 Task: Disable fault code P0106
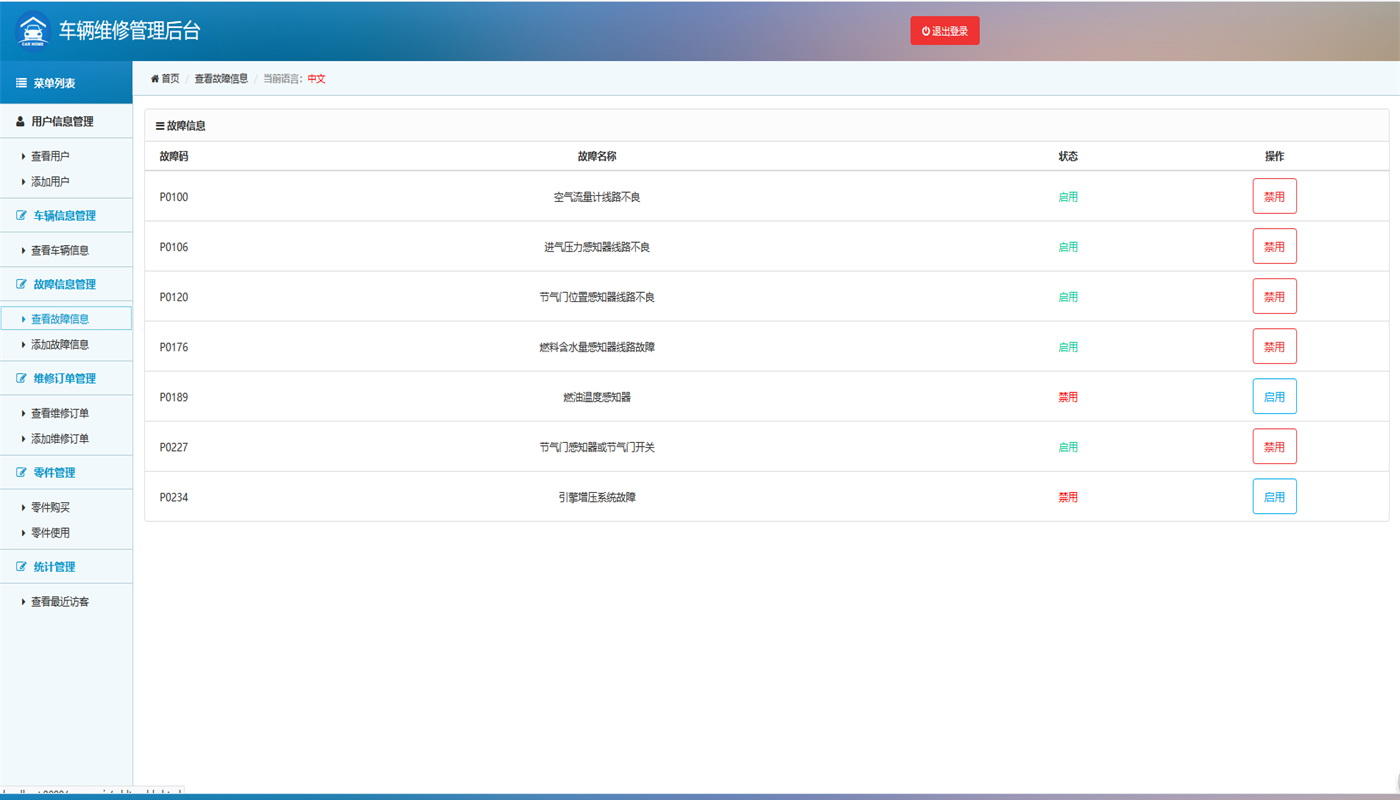coord(1274,246)
